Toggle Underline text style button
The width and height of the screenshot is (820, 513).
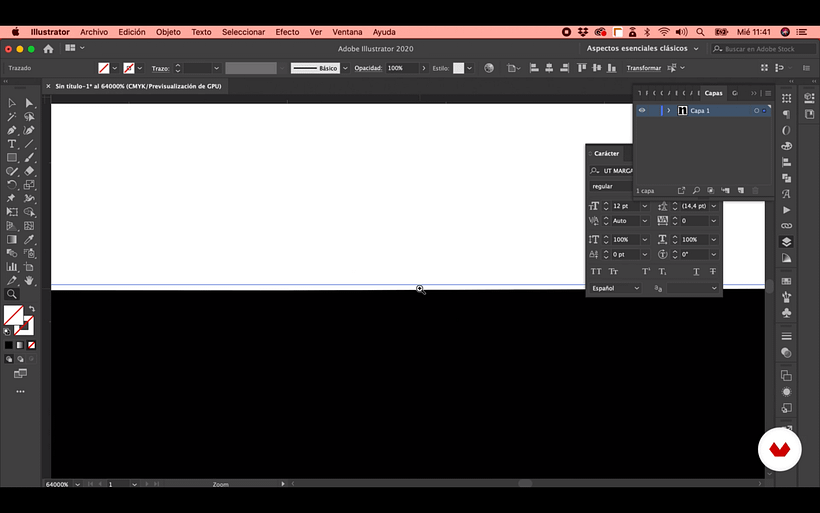tap(696, 271)
